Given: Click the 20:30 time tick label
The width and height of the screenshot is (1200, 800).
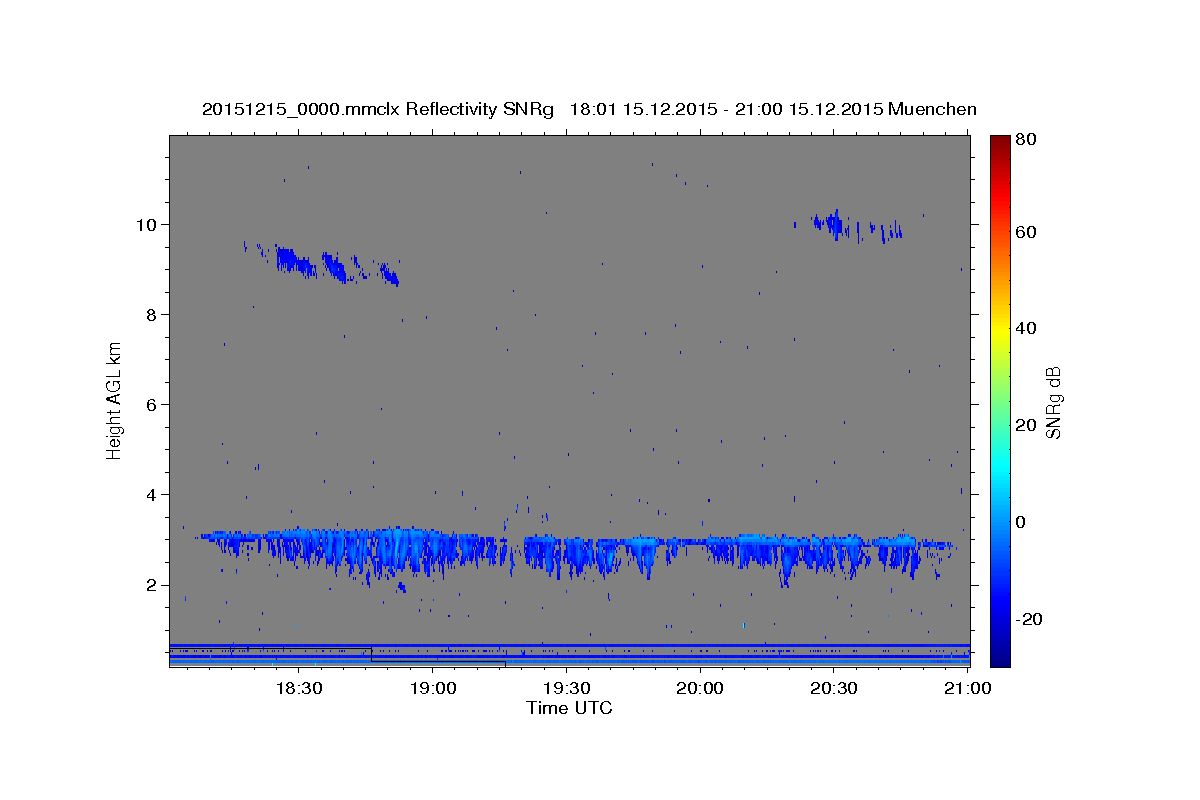Looking at the screenshot, I should coord(834,688).
